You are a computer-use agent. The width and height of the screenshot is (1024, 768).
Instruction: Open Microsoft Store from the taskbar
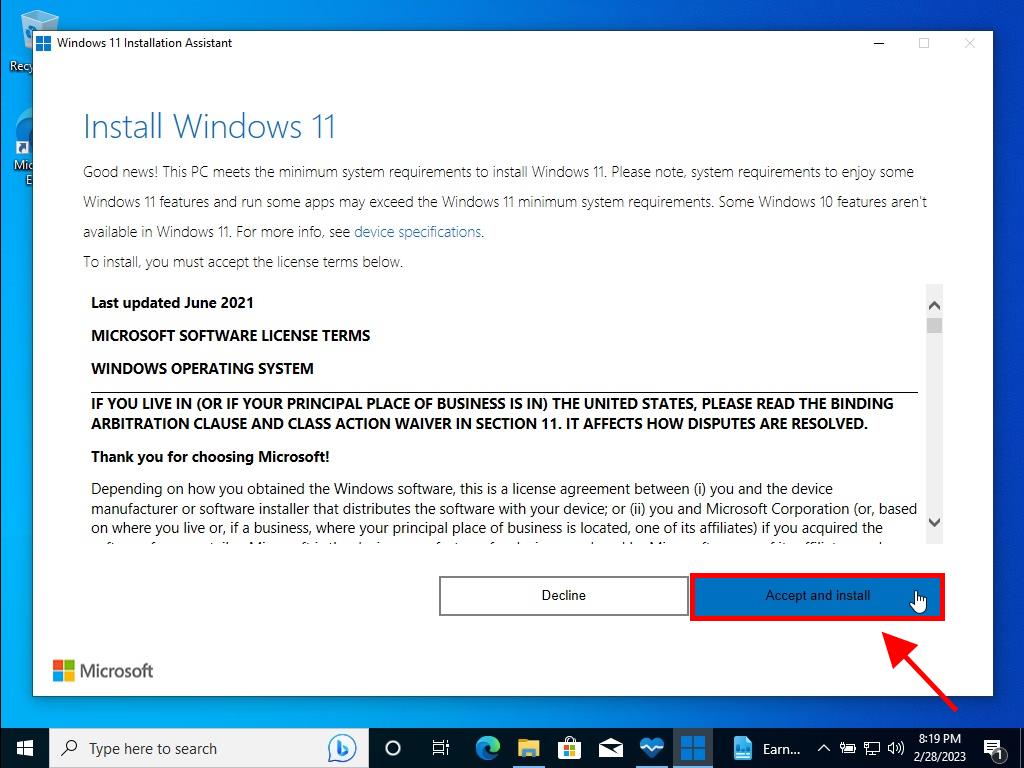tap(569, 748)
